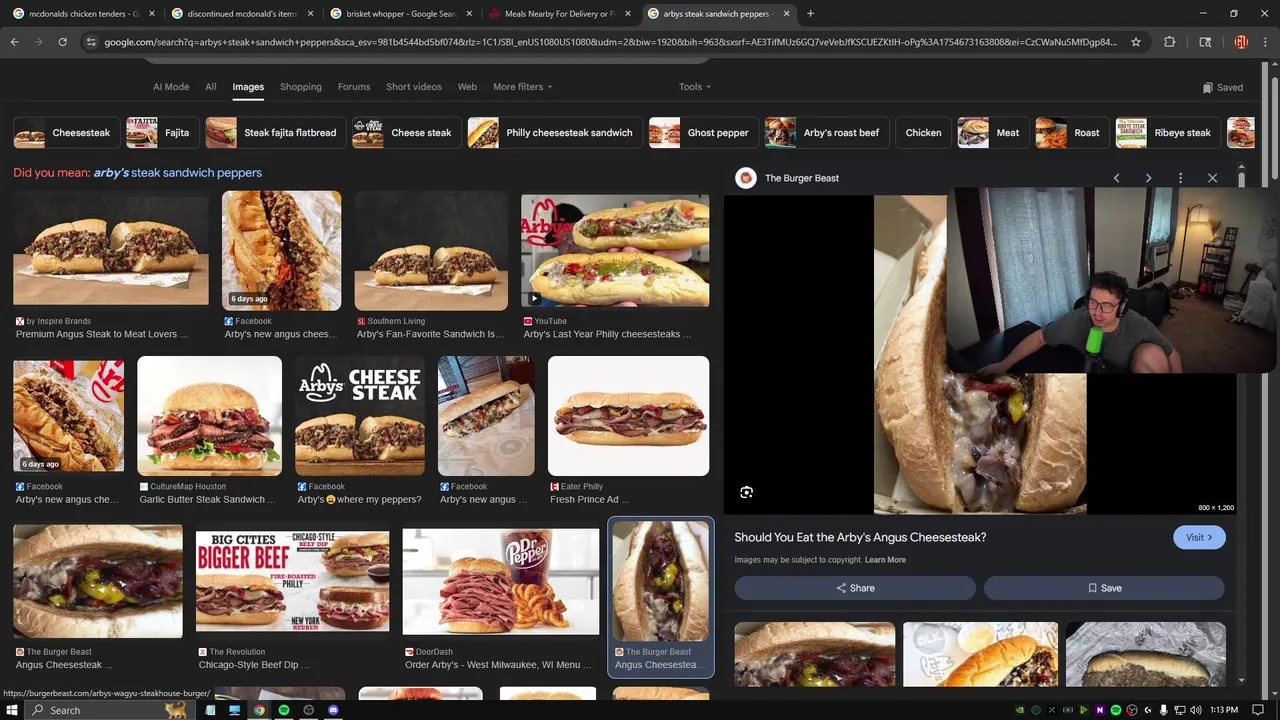Screen dimensions: 1280x720
Task: Open Premium Angus Steak Inspire Brands image
Action: tap(111, 250)
